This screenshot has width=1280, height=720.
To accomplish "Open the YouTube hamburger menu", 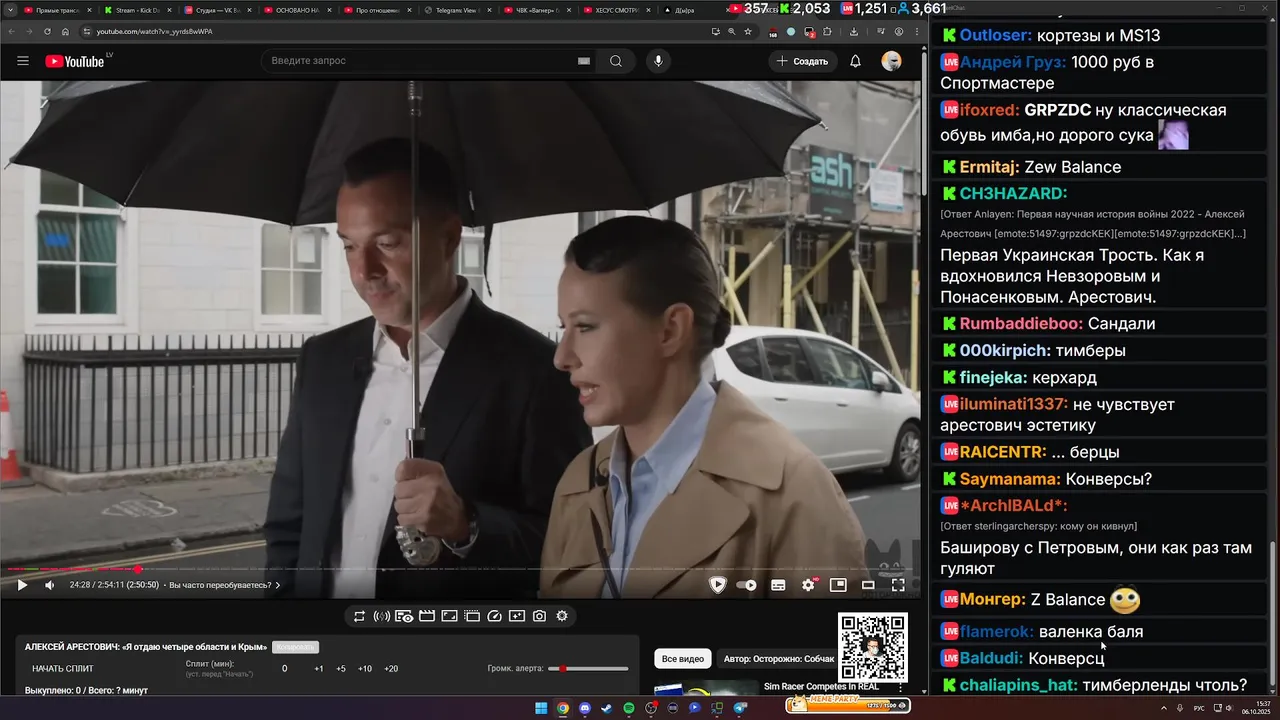I will (22, 61).
